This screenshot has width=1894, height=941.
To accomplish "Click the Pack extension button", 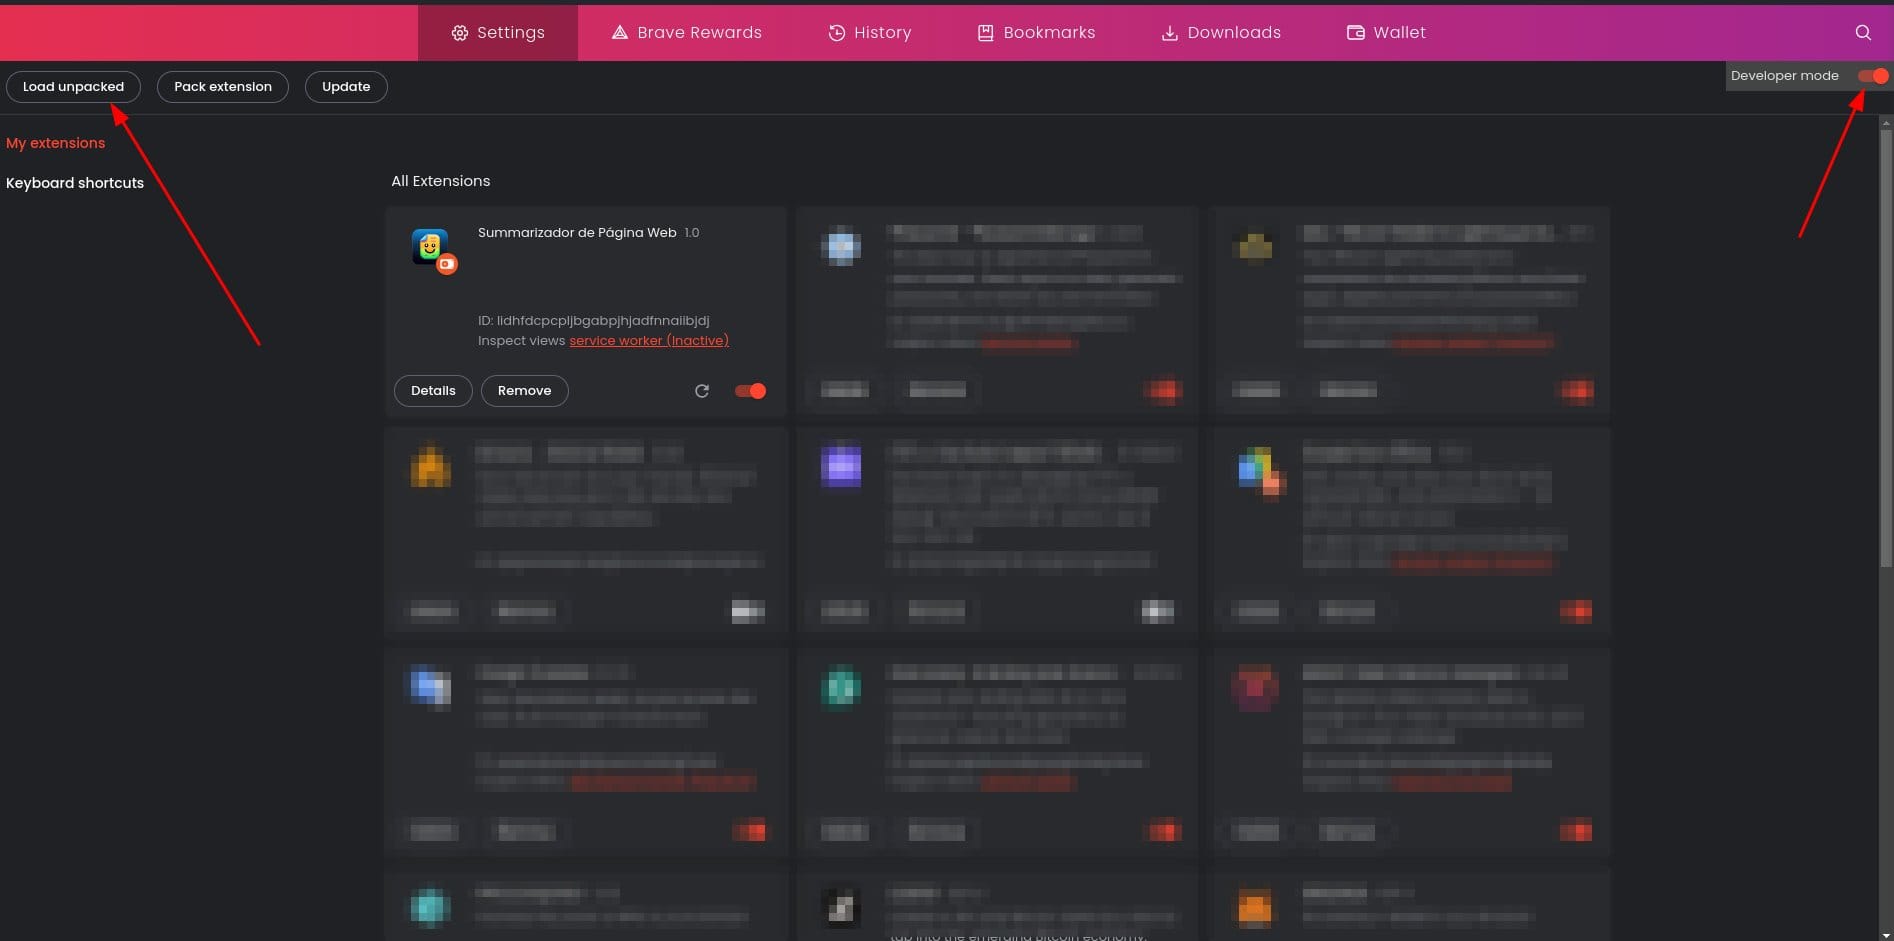I will click(x=223, y=87).
